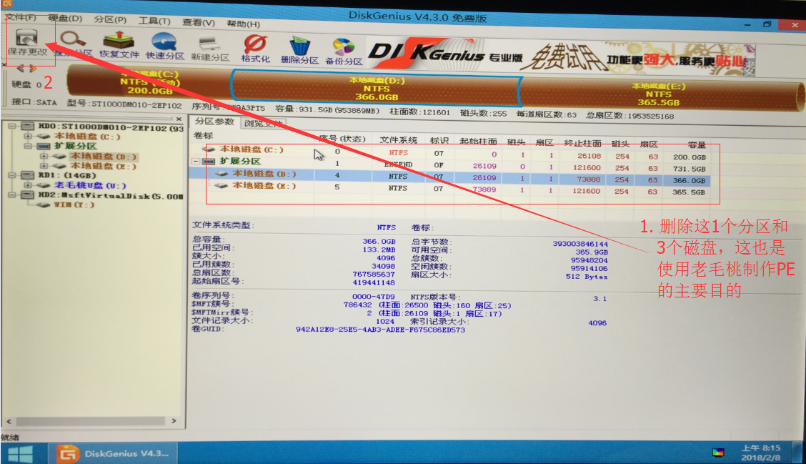Expand the 本地磁盘 (E:) tree node
This screenshot has width=806, height=464.
click(x=44, y=166)
